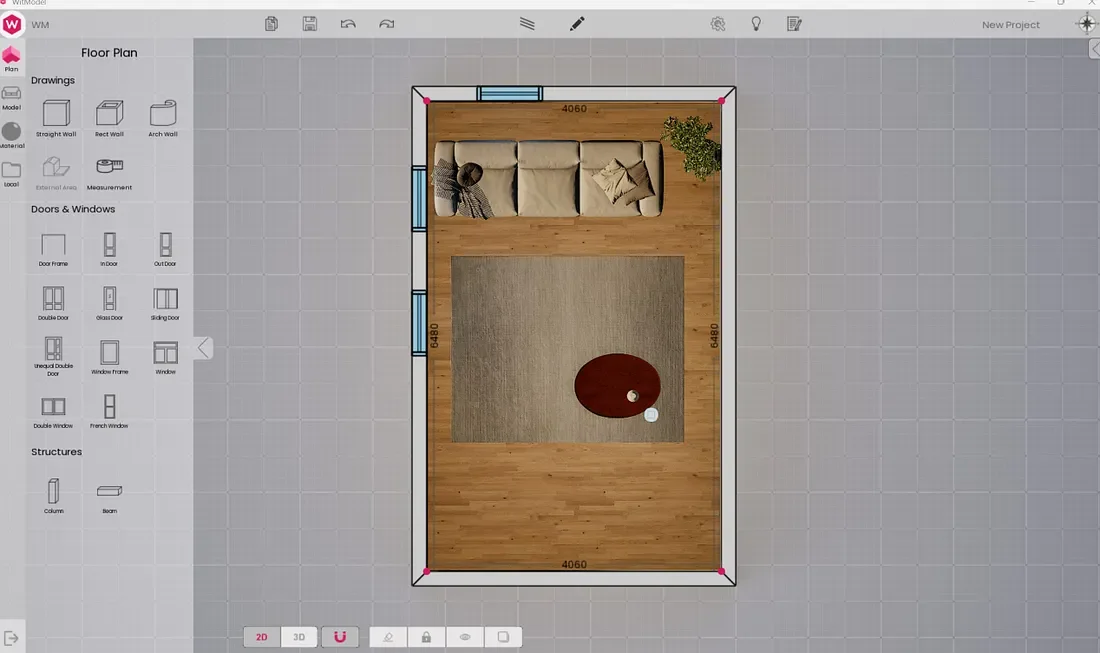Save the project with the floppy disk icon

(x=309, y=24)
